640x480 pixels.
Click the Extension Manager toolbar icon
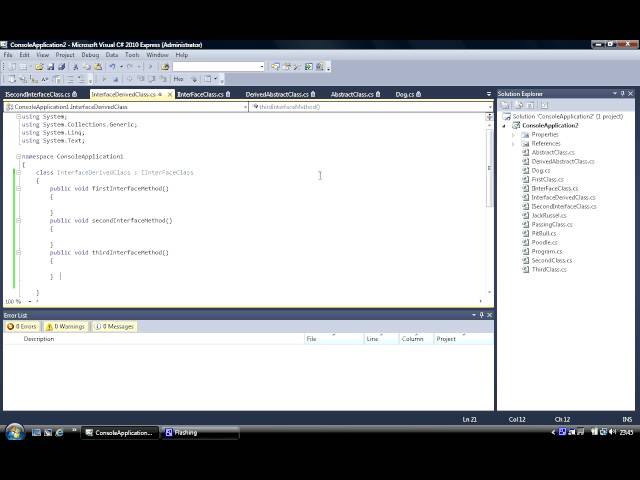click(x=320, y=67)
